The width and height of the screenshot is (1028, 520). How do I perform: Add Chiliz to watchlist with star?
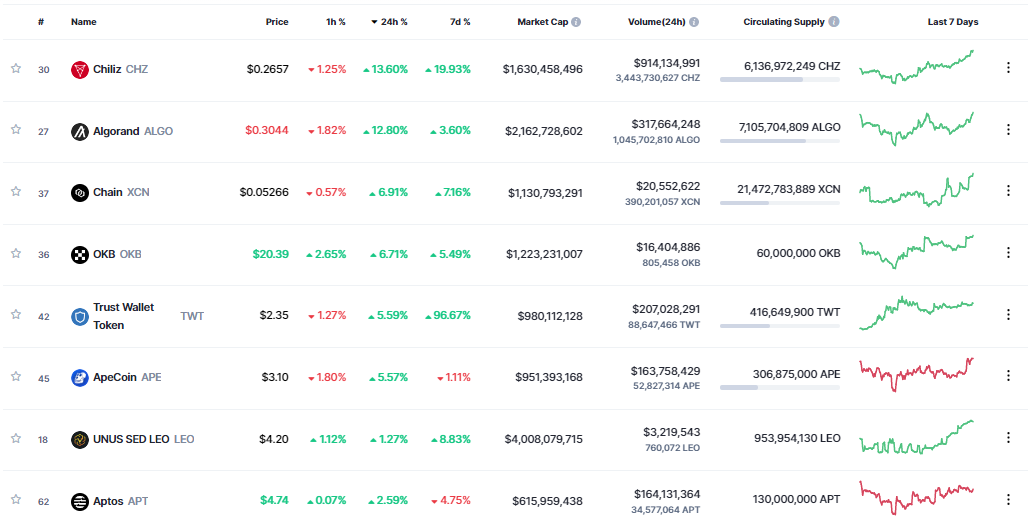pos(16,68)
